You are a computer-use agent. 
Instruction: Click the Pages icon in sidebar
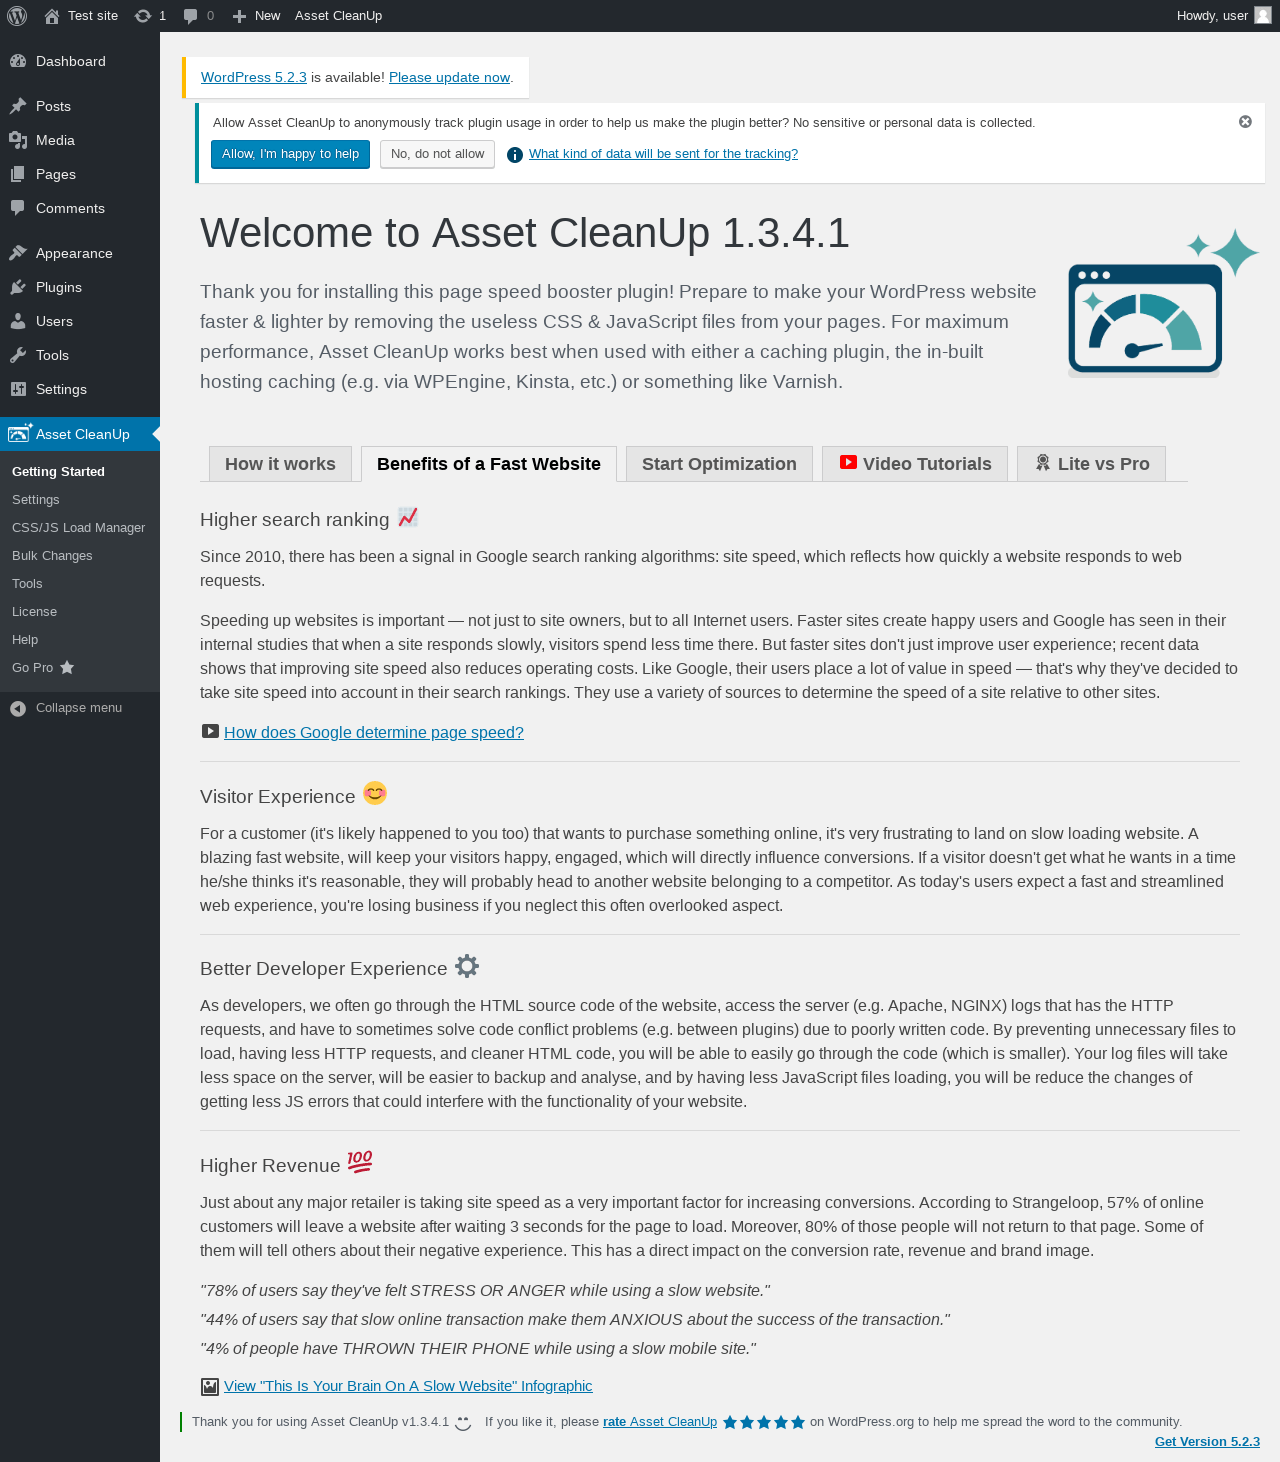coord(18,174)
